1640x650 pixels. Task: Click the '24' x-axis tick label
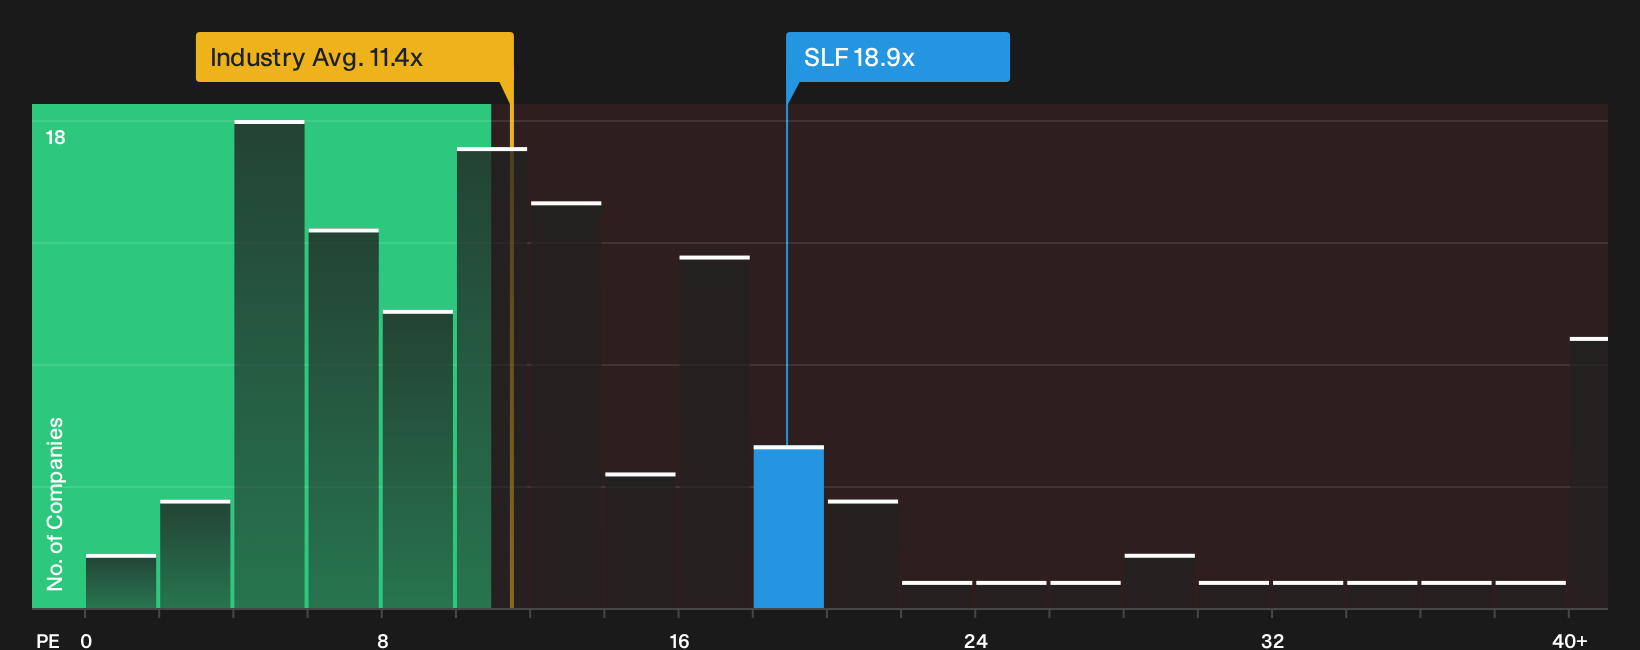coord(976,640)
